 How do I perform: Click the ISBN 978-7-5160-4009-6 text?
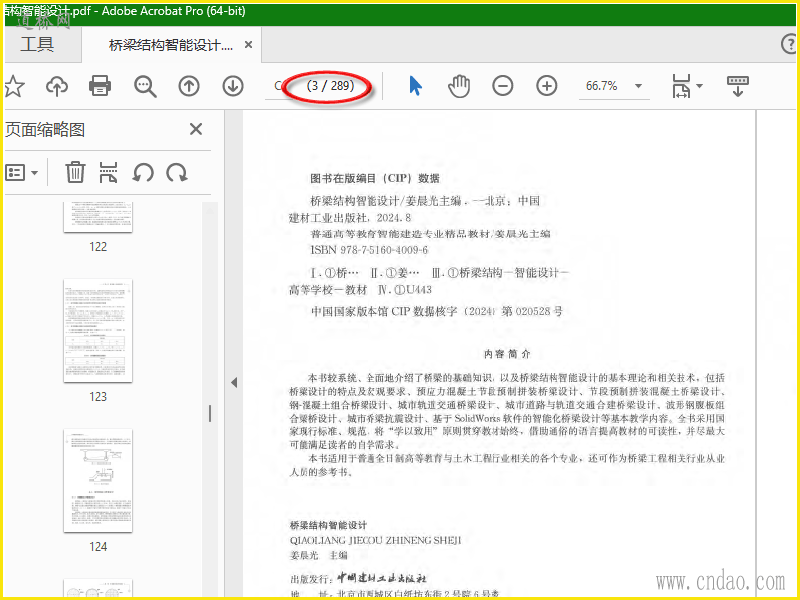[x=369, y=250]
